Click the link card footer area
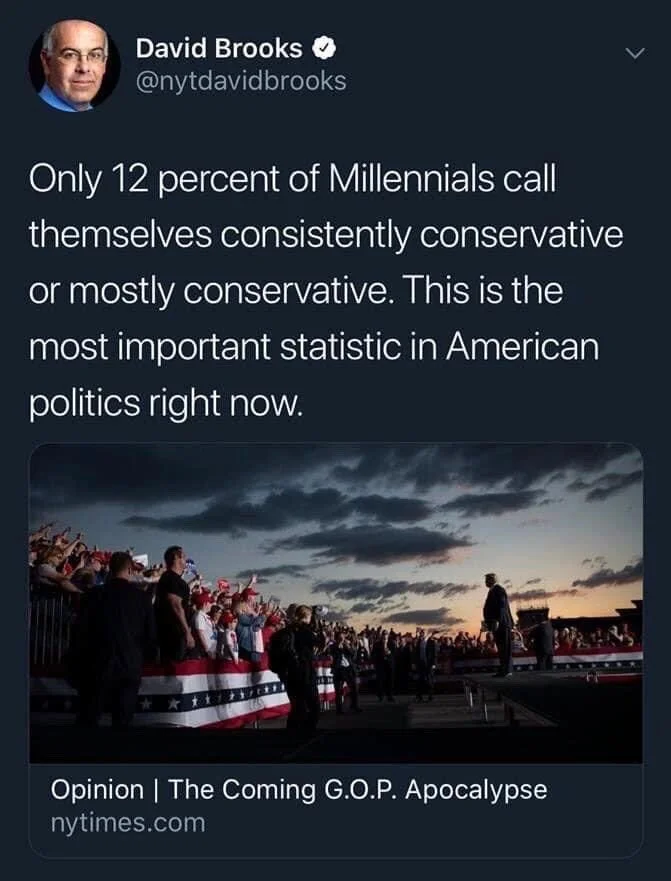Screen dimensions: 671x881 [x=336, y=810]
